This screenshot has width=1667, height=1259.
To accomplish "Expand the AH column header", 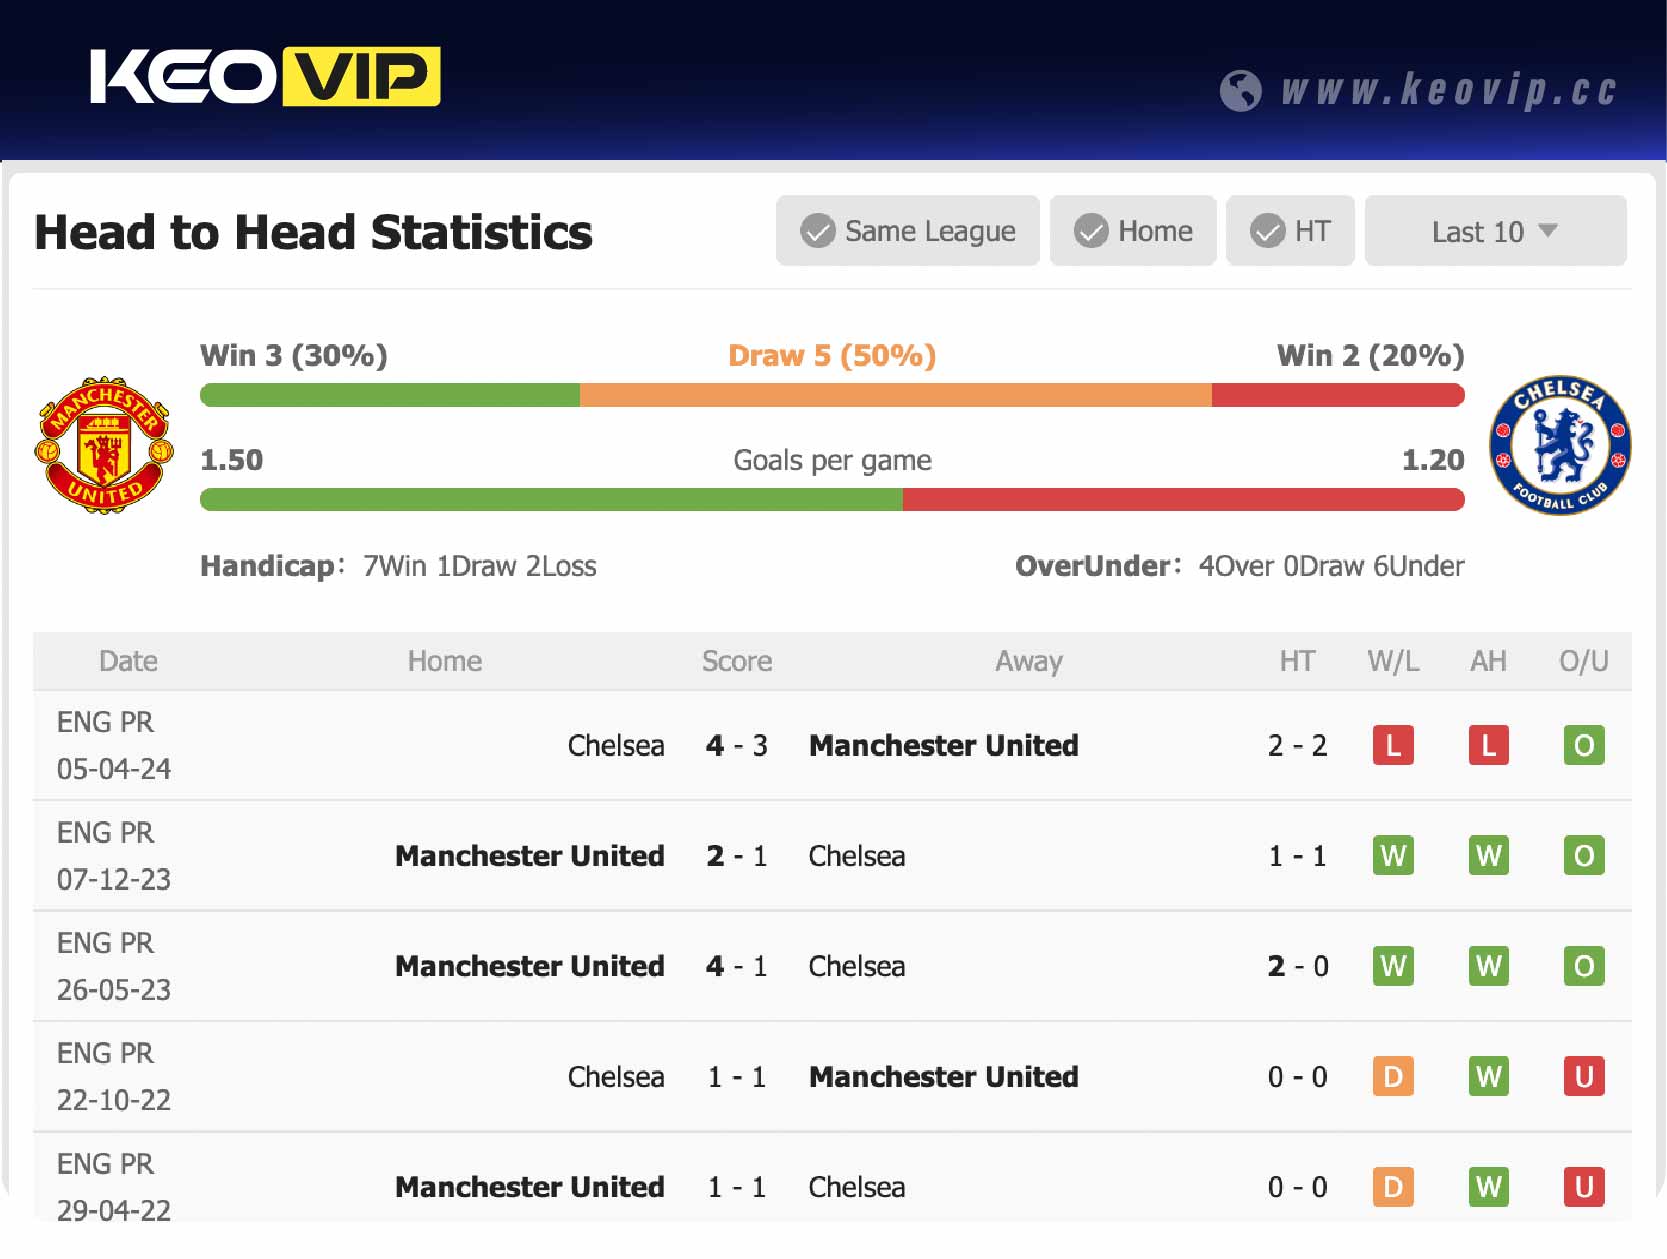I will point(1488,661).
